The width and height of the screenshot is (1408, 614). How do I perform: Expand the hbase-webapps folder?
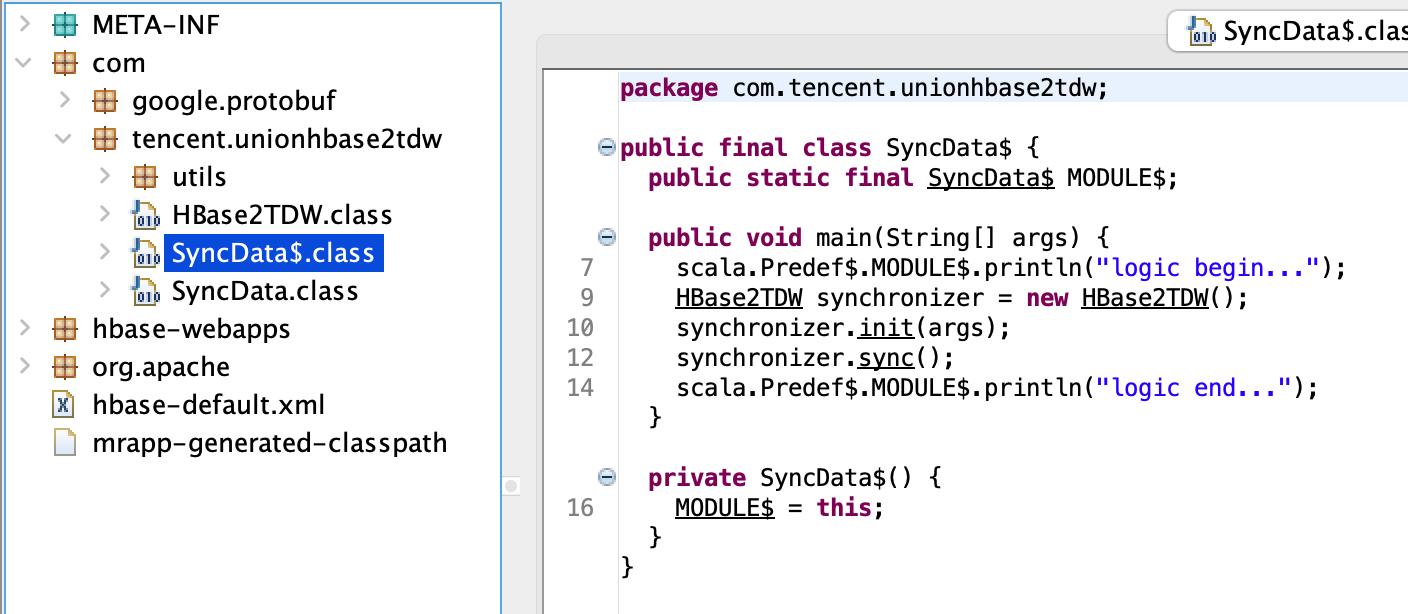point(25,329)
